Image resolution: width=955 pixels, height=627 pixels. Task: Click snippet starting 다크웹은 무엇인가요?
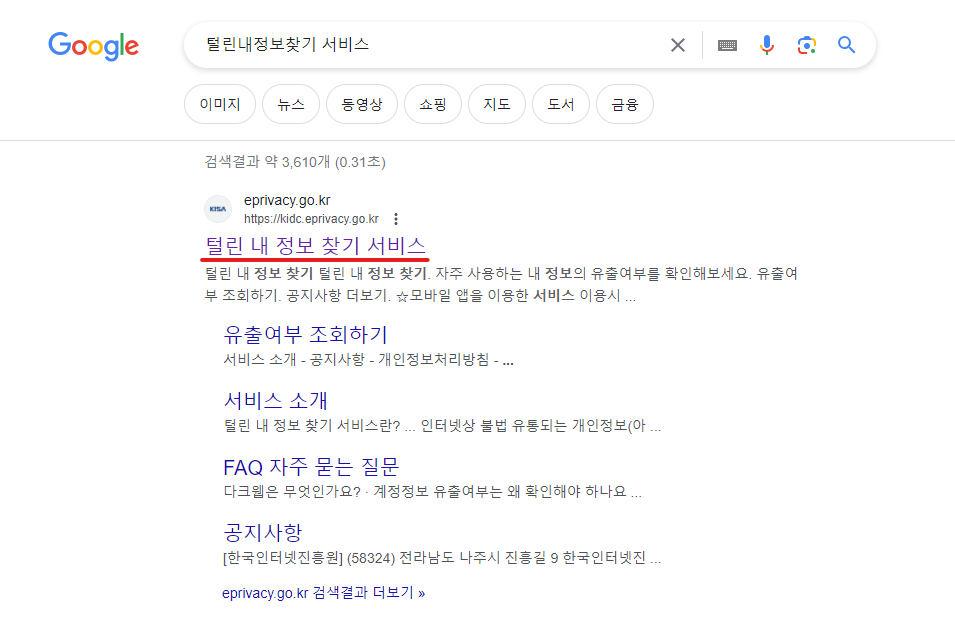pos(432,492)
